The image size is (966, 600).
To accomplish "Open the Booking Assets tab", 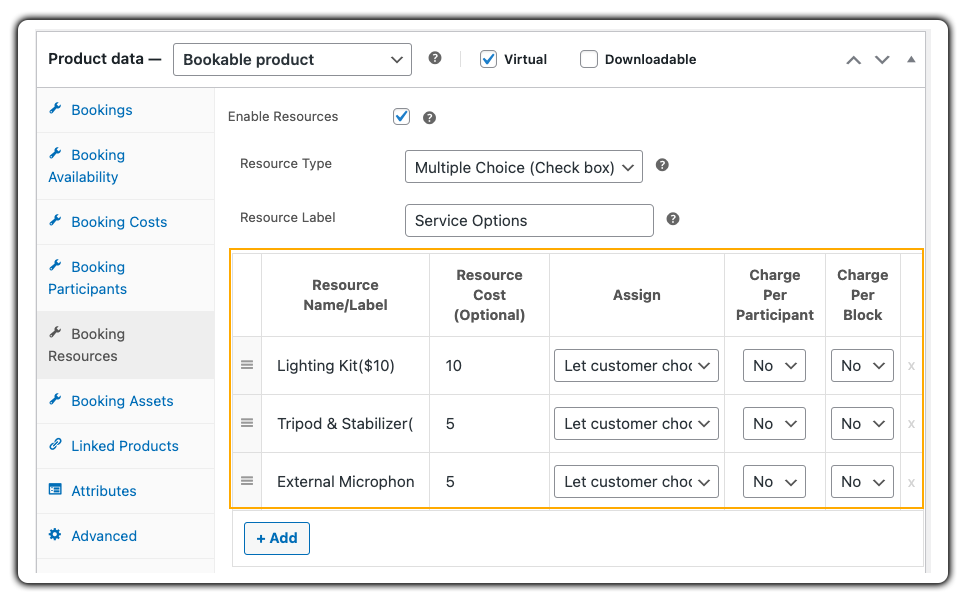I will (x=126, y=402).
